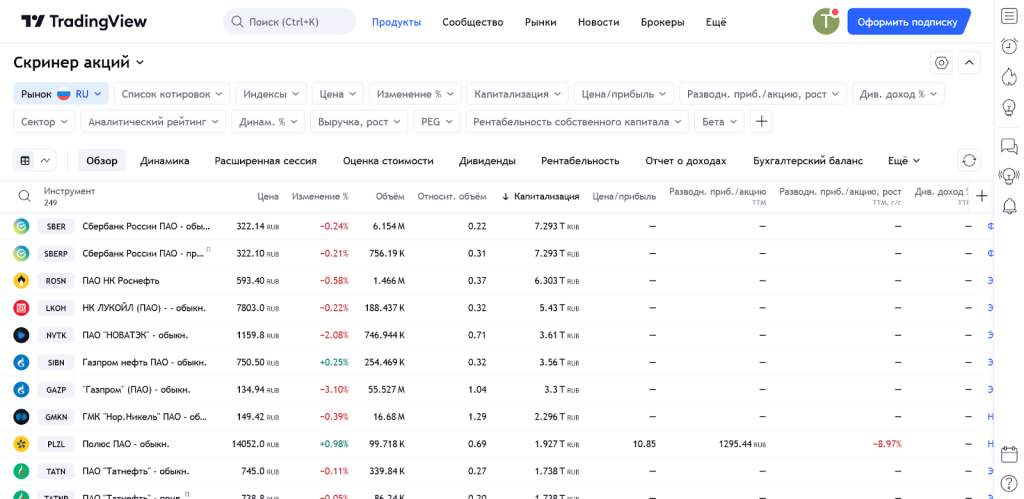Switch to the Оценка стоимости tab

(x=388, y=161)
